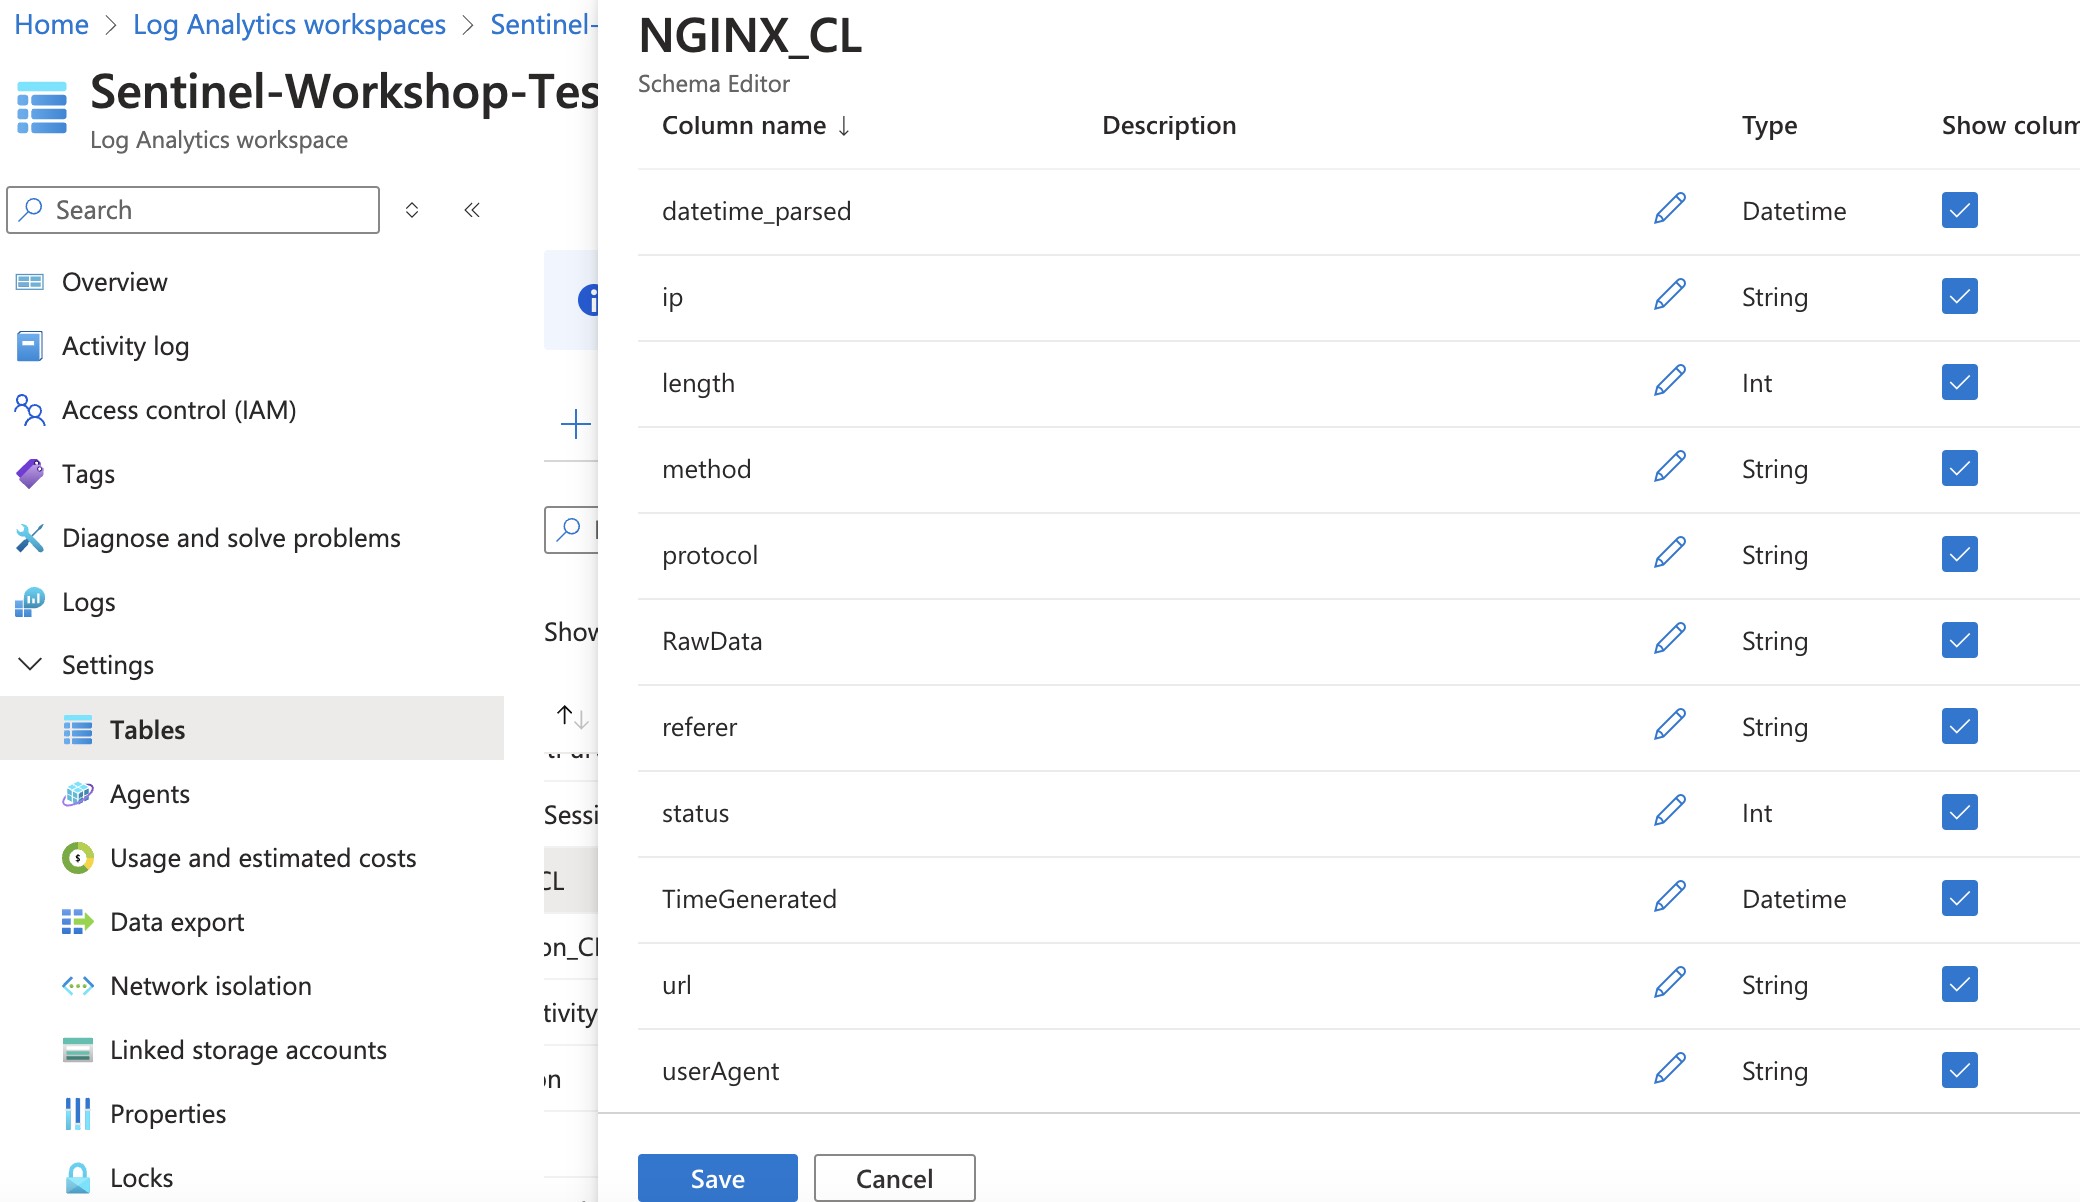Toggle the RawData column checkbox
Viewport: 2080px width, 1202px height.
coord(1960,640)
